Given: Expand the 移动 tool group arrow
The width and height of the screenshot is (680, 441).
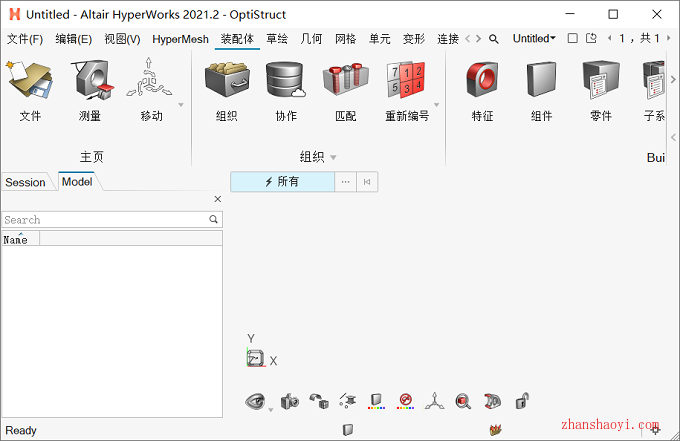Looking at the screenshot, I should [181, 105].
